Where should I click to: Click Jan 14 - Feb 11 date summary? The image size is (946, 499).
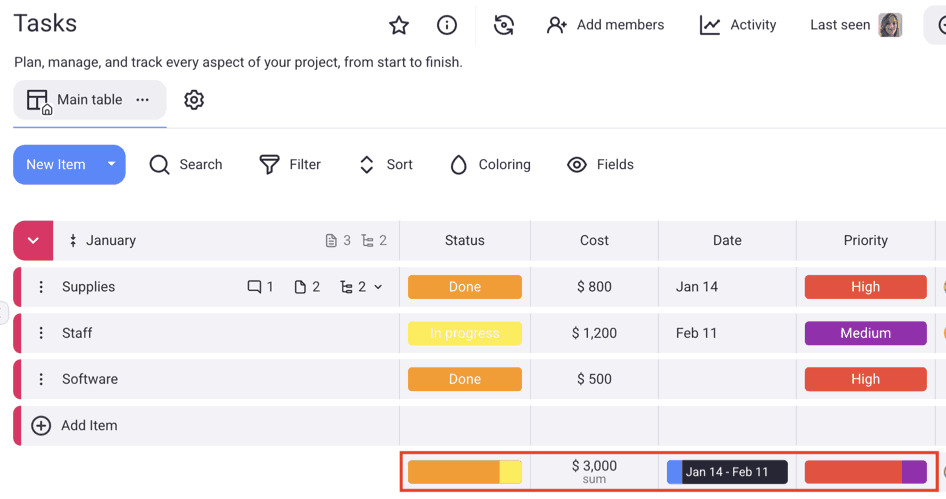pyautogui.click(x=727, y=472)
